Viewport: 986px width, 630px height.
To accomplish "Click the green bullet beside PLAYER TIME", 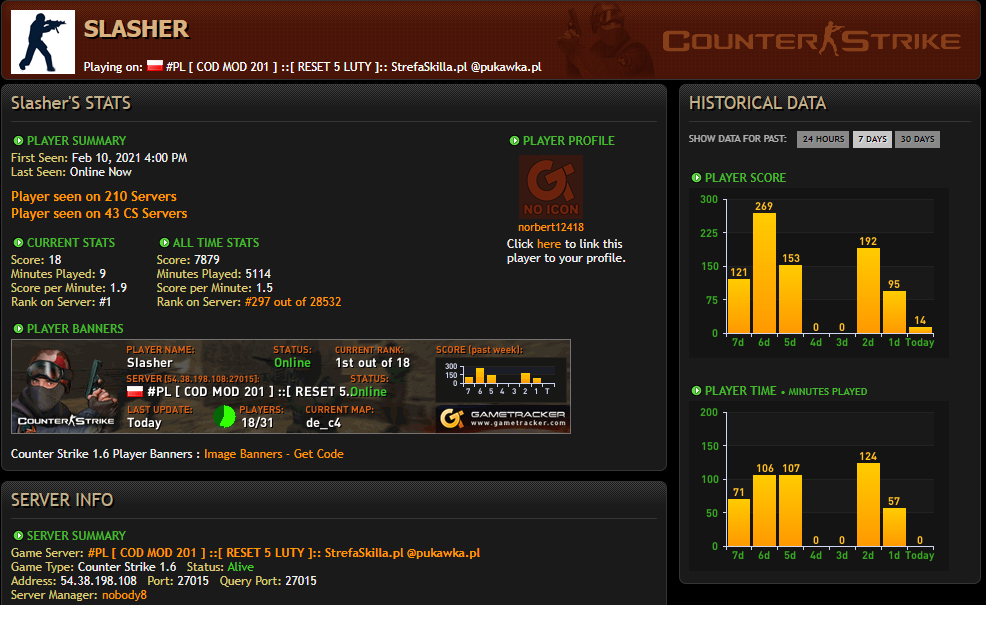I will 696,391.
